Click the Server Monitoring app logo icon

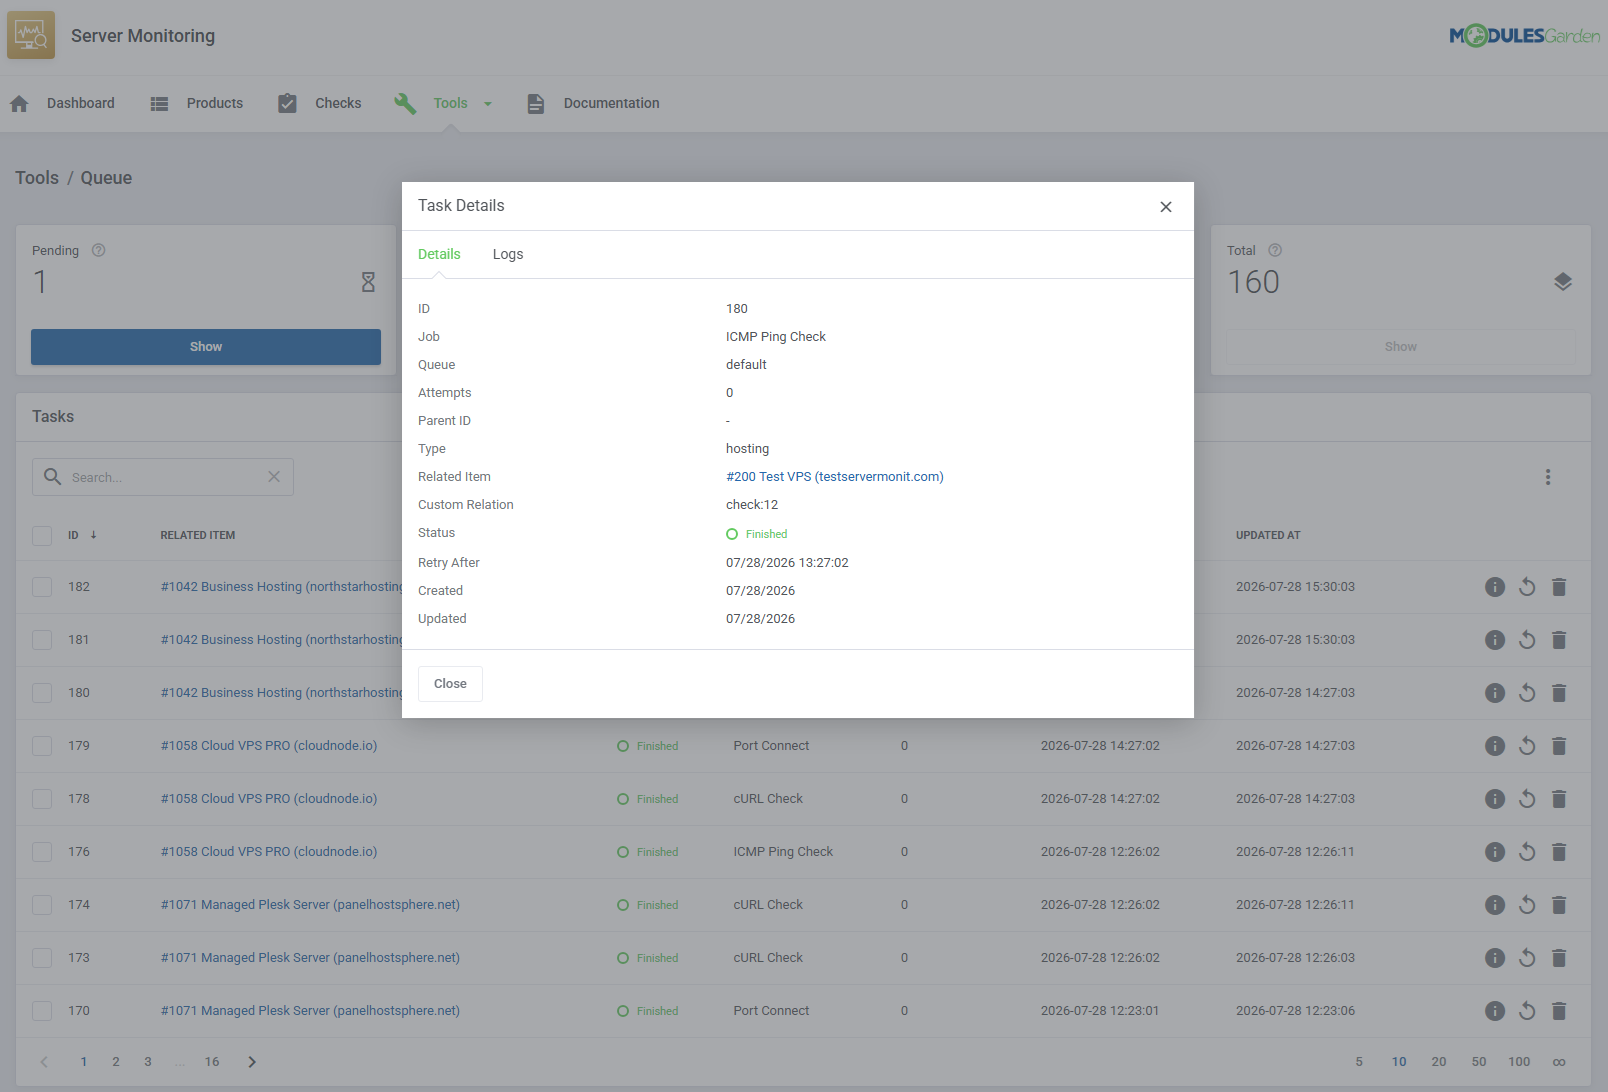[x=31, y=35]
